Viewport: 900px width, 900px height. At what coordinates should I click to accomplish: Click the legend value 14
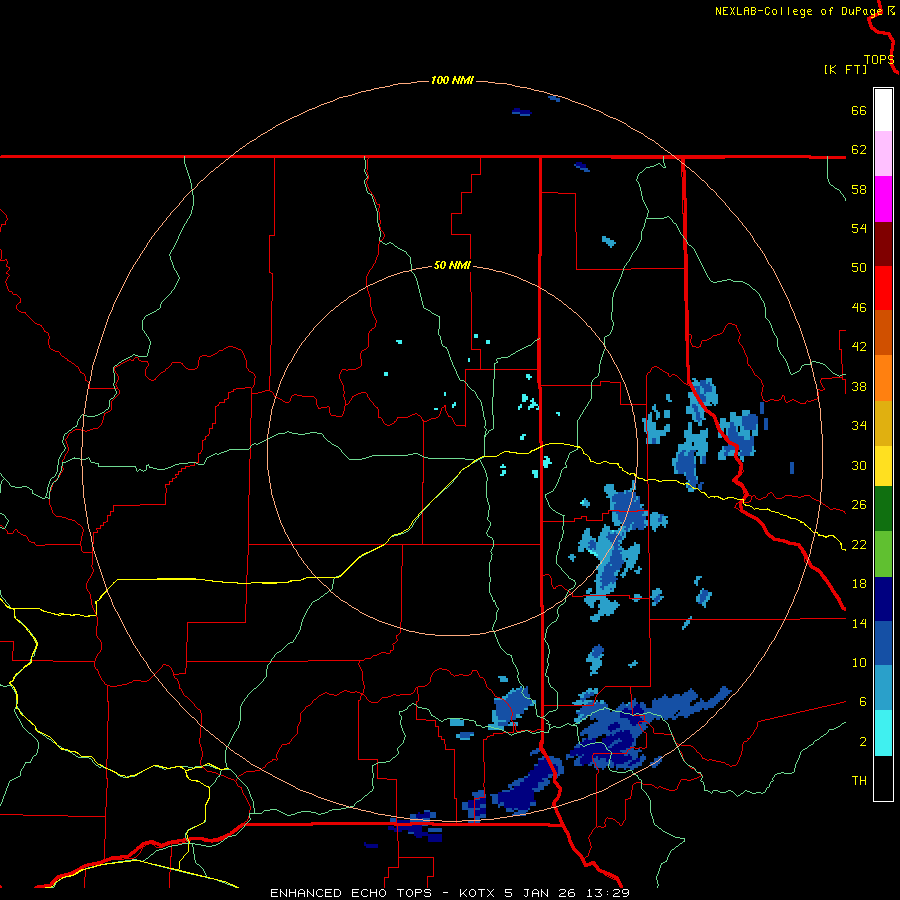pos(859,623)
